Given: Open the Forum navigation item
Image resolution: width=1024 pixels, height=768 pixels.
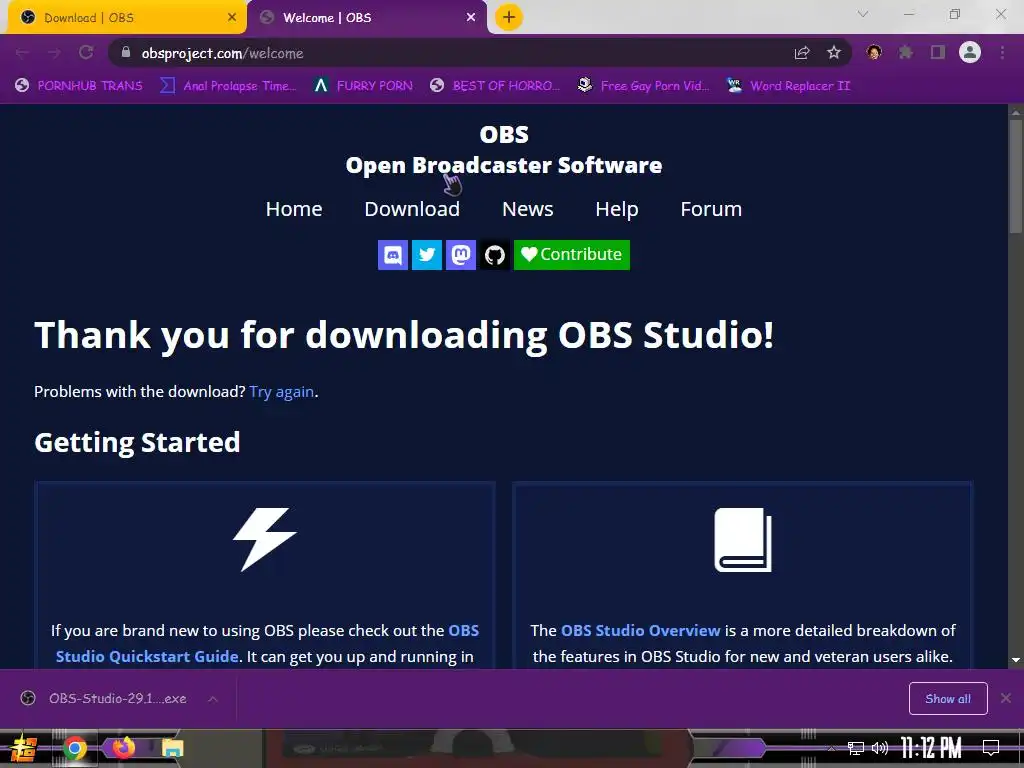Looking at the screenshot, I should click(711, 209).
